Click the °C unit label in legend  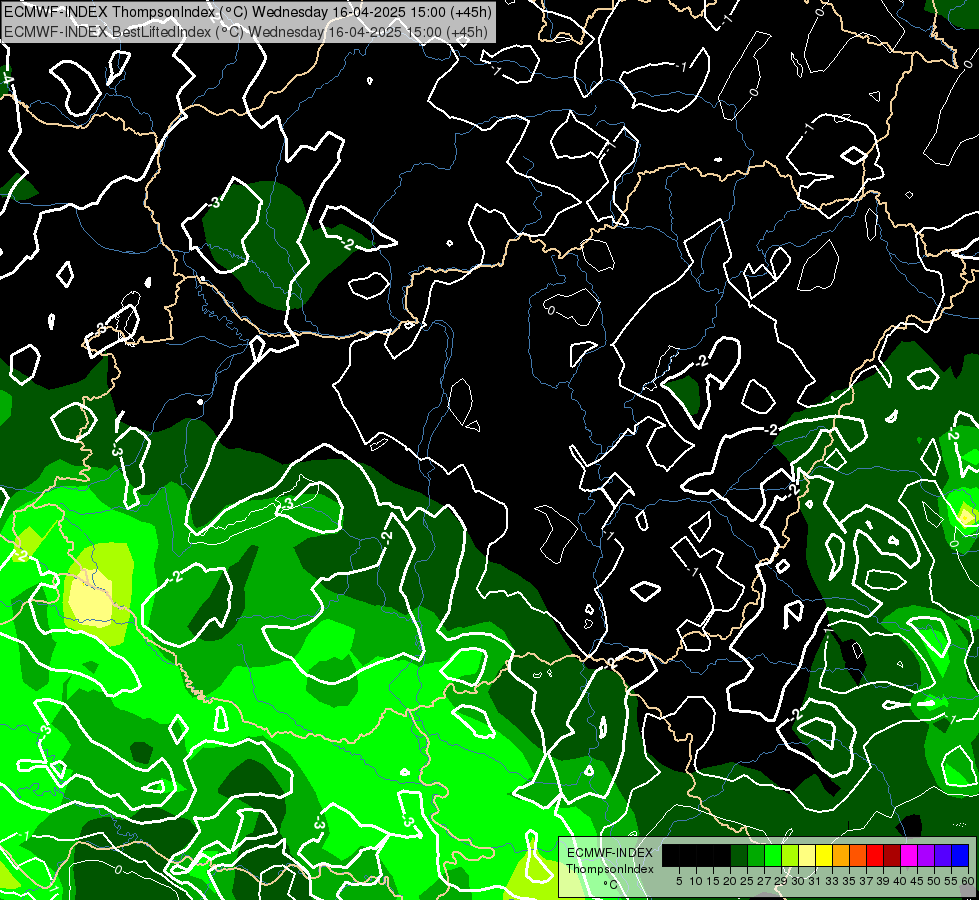click(x=611, y=884)
